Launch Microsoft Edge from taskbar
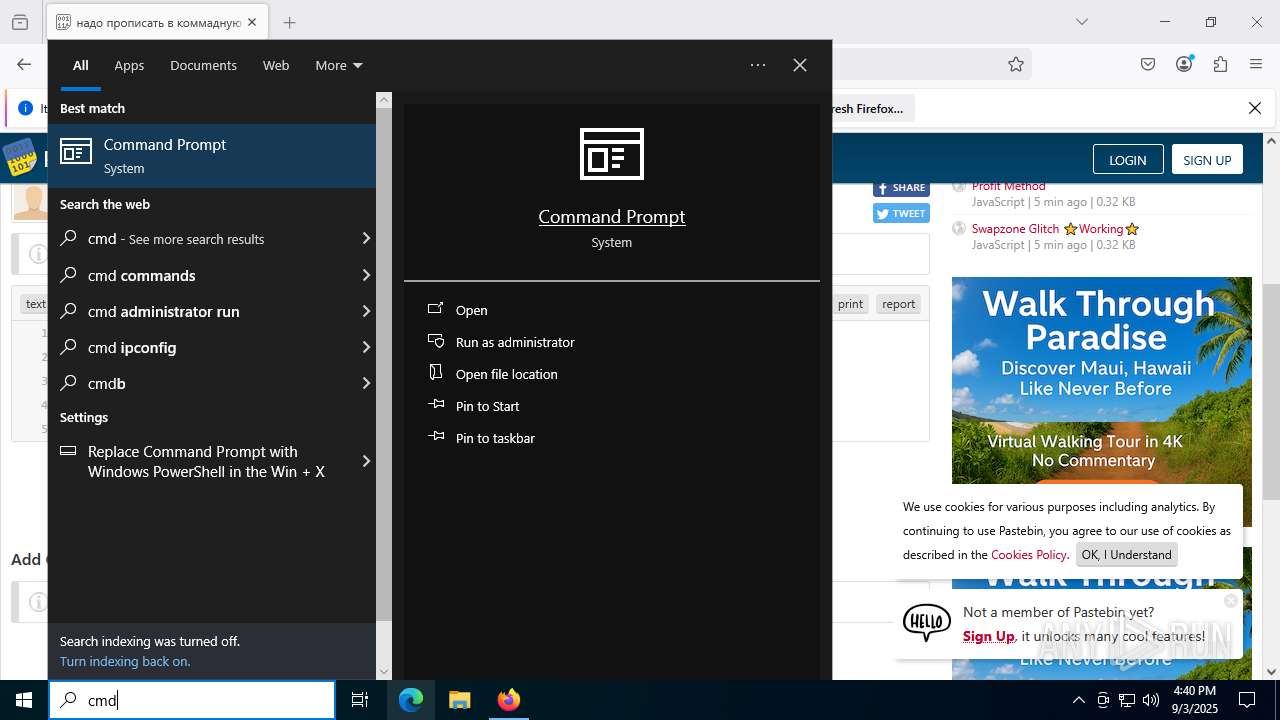Screen dimensions: 1280x720 411,700
